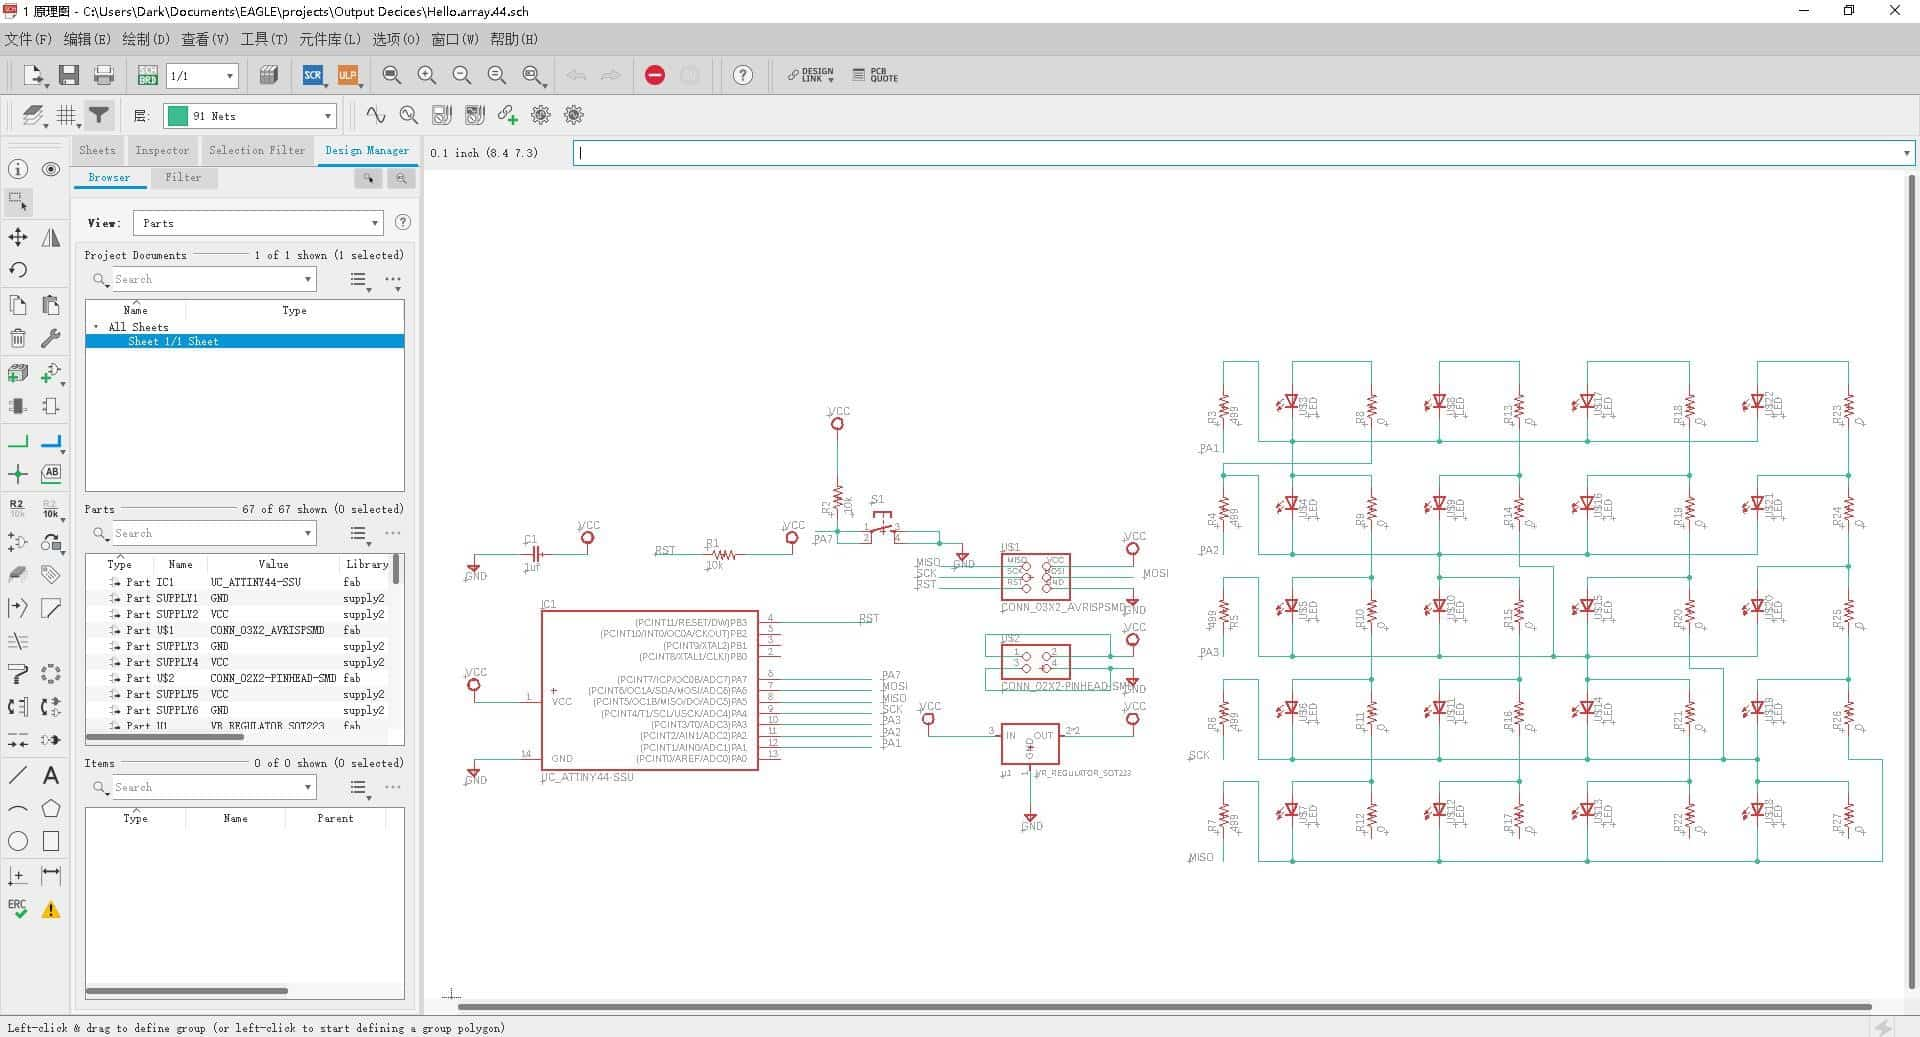Click the Parts list horizontal scrollbar
This screenshot has width=1920, height=1037.
tap(165, 737)
